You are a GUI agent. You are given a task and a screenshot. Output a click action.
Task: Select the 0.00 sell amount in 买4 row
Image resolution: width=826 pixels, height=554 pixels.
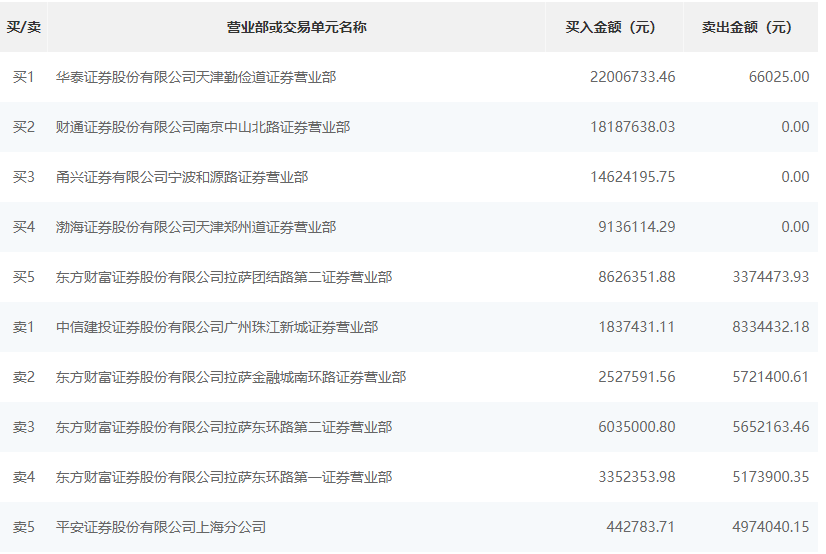click(795, 227)
